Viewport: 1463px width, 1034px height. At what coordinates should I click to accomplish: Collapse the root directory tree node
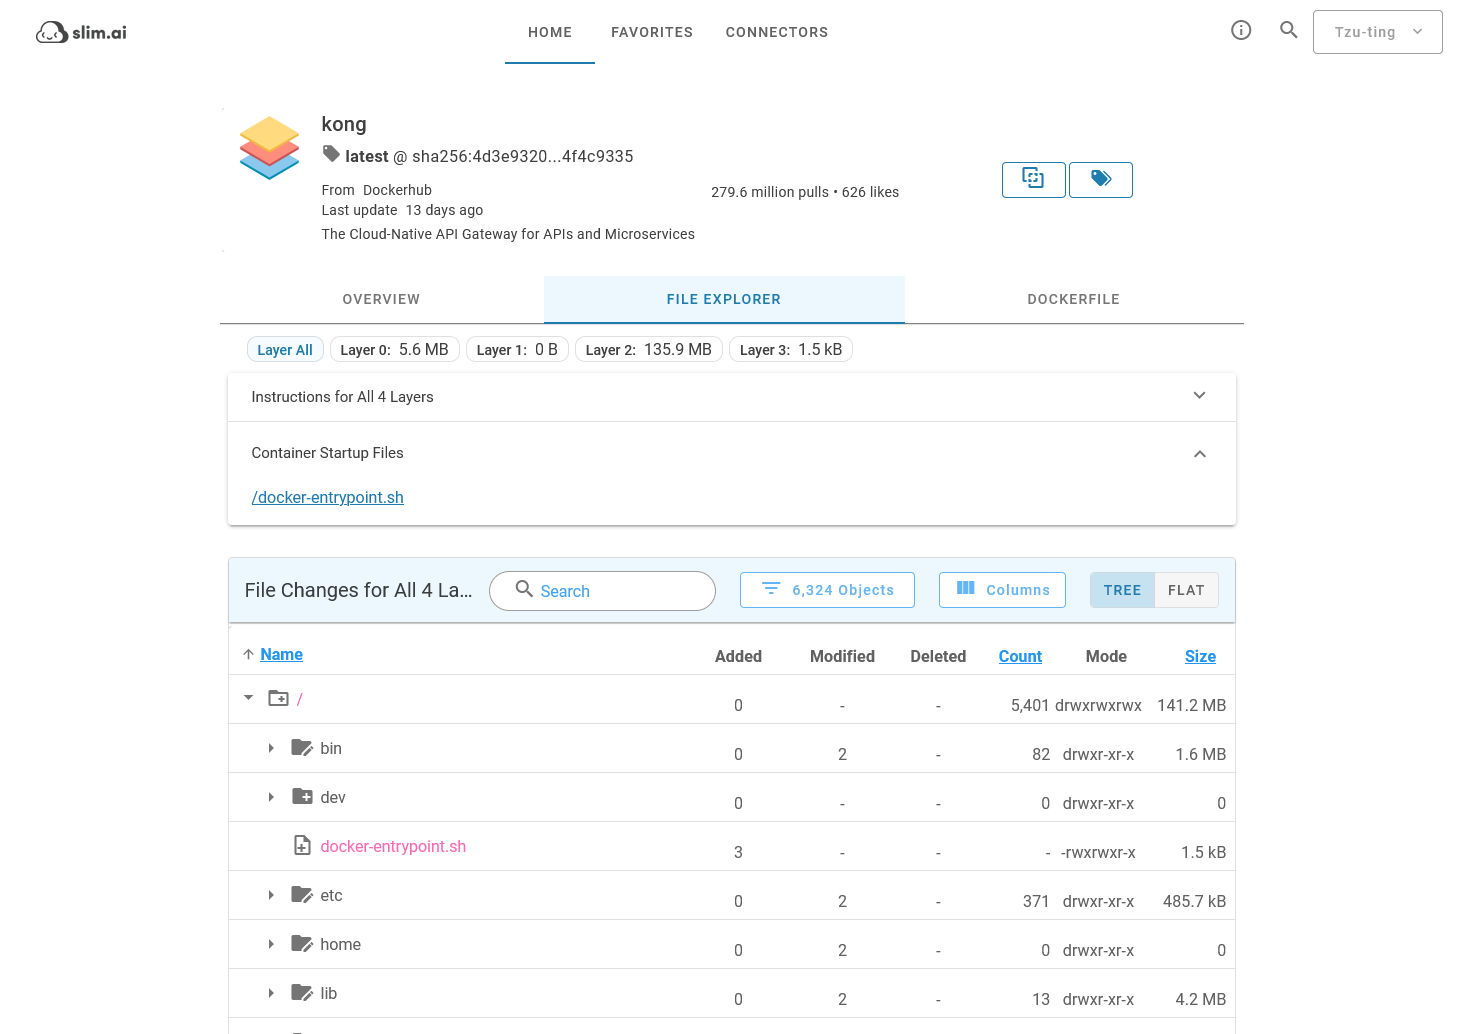(249, 698)
